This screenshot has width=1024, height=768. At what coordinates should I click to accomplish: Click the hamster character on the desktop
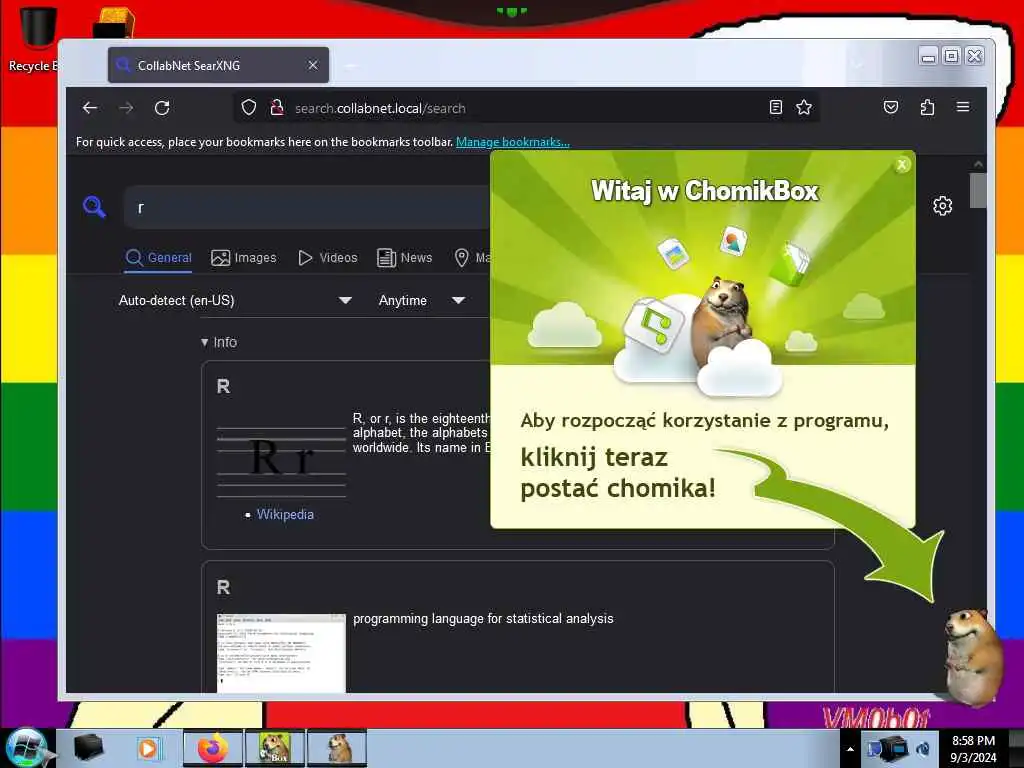pyautogui.click(x=972, y=656)
